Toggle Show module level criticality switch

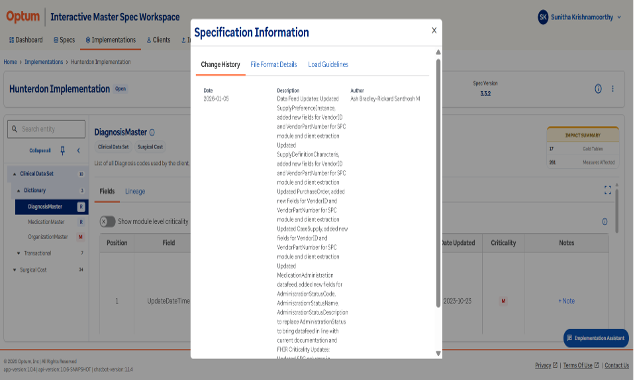tap(107, 222)
